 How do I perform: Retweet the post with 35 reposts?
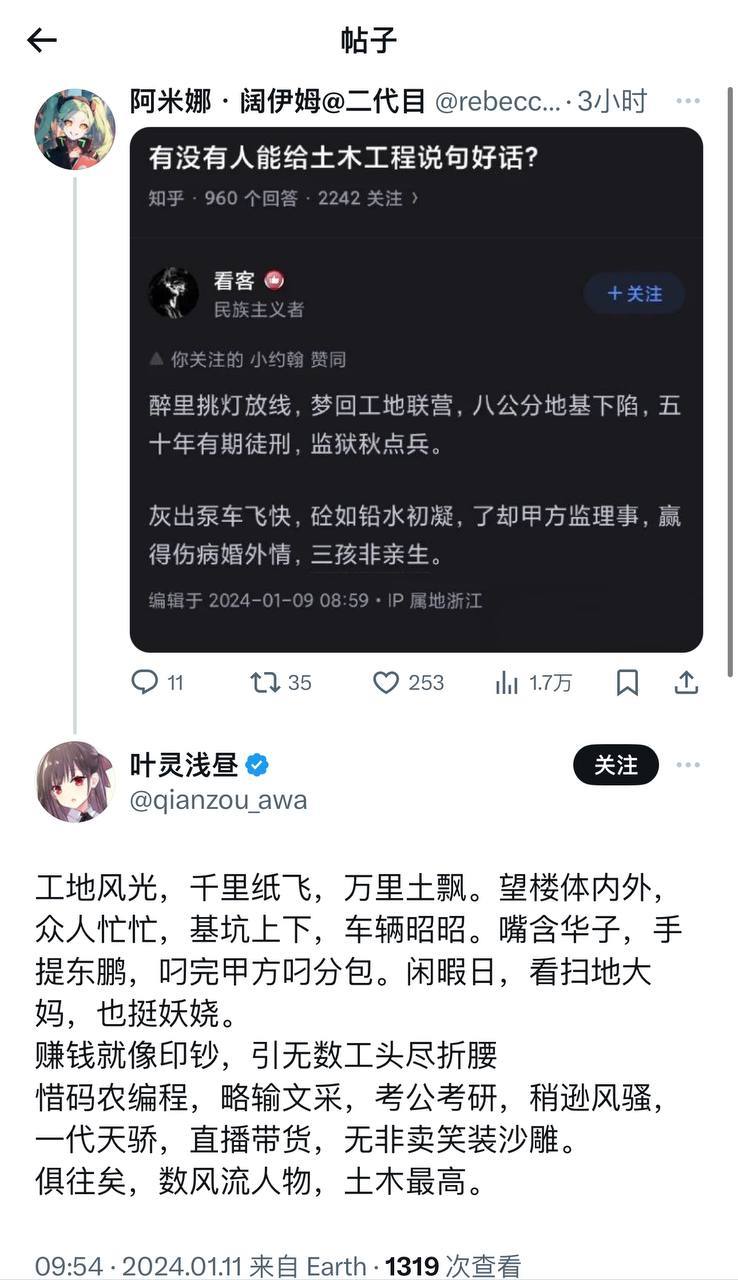pyautogui.click(x=281, y=683)
